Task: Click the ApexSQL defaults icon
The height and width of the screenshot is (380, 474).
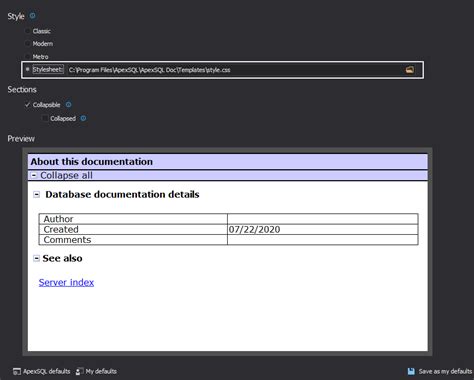Action: [x=17, y=371]
